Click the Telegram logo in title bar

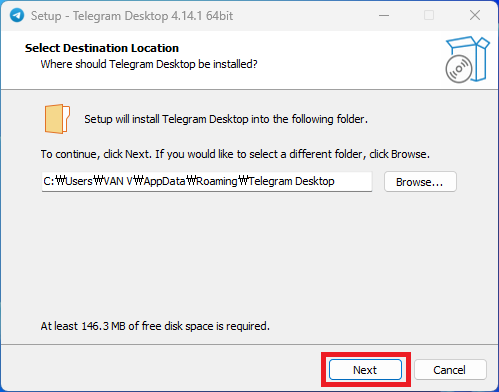(x=17, y=15)
